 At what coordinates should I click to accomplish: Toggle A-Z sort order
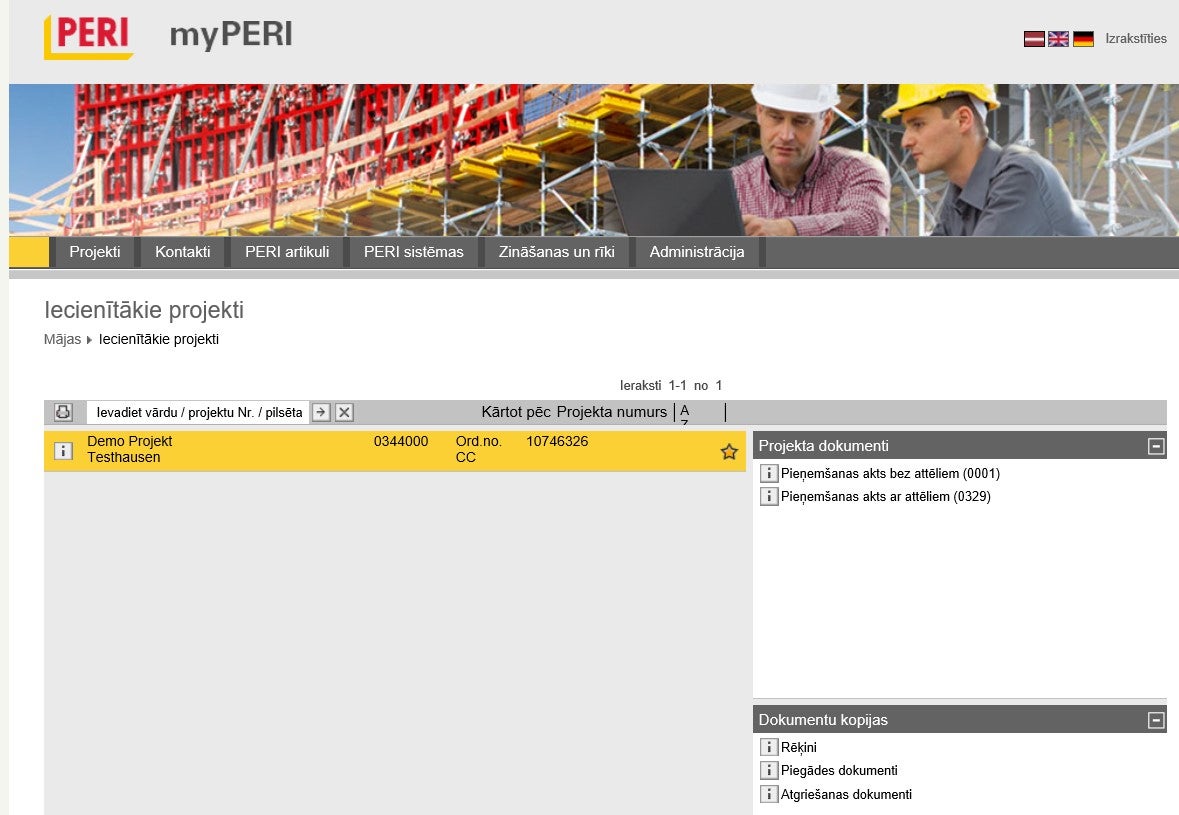(685, 412)
